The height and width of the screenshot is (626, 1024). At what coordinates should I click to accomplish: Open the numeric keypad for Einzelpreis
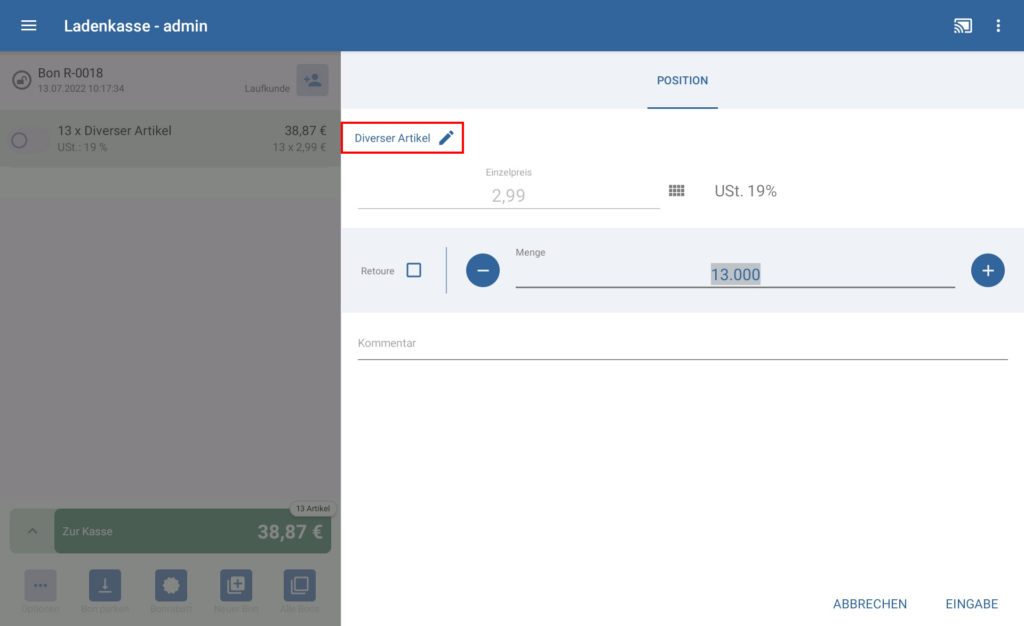676,191
